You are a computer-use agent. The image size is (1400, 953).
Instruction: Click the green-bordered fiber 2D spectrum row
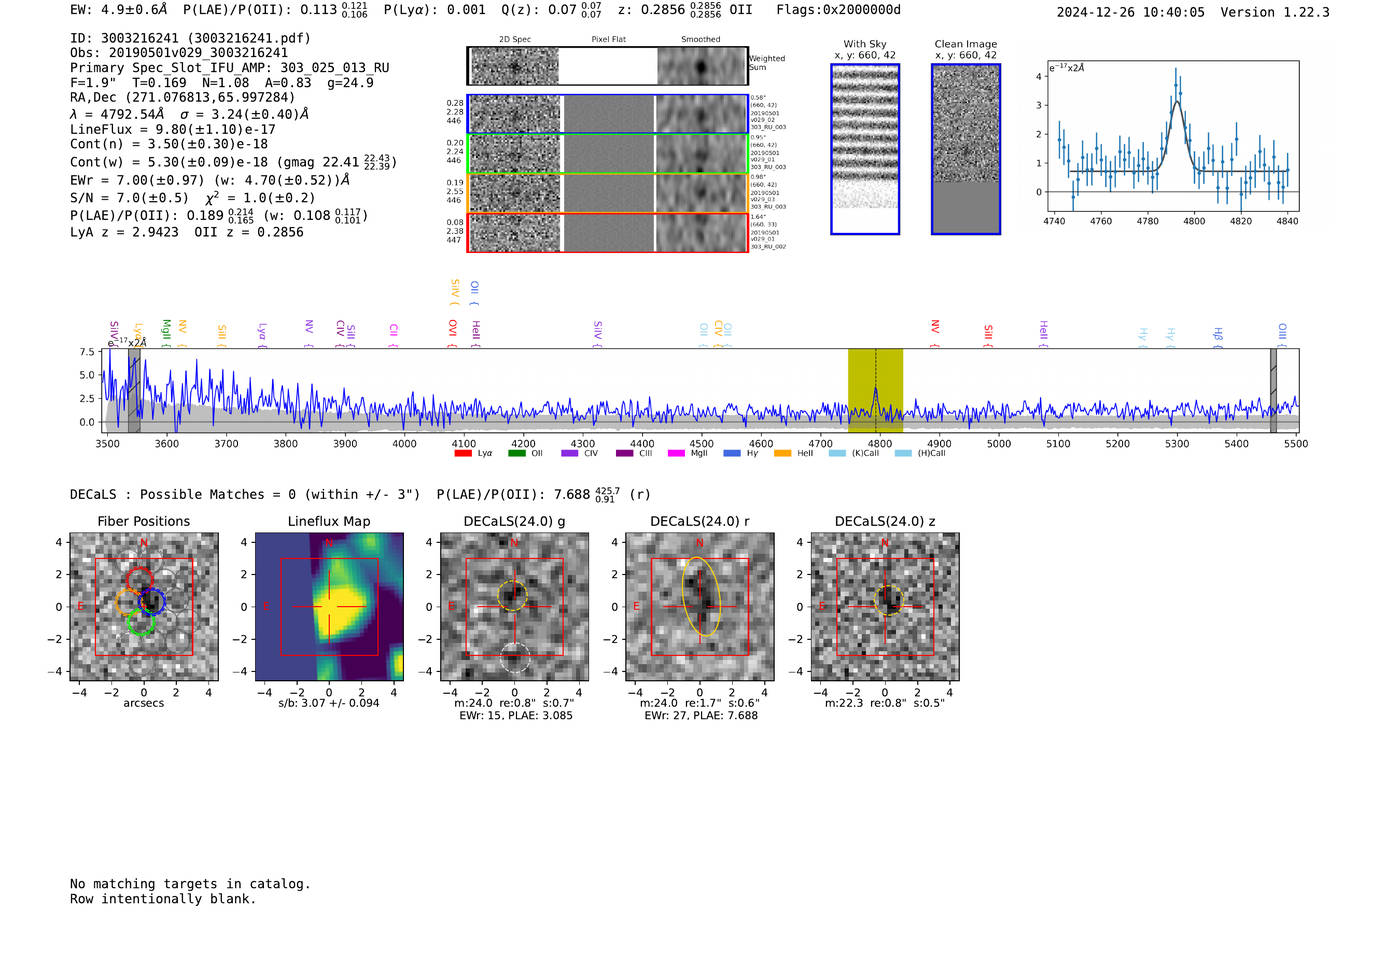point(607,154)
